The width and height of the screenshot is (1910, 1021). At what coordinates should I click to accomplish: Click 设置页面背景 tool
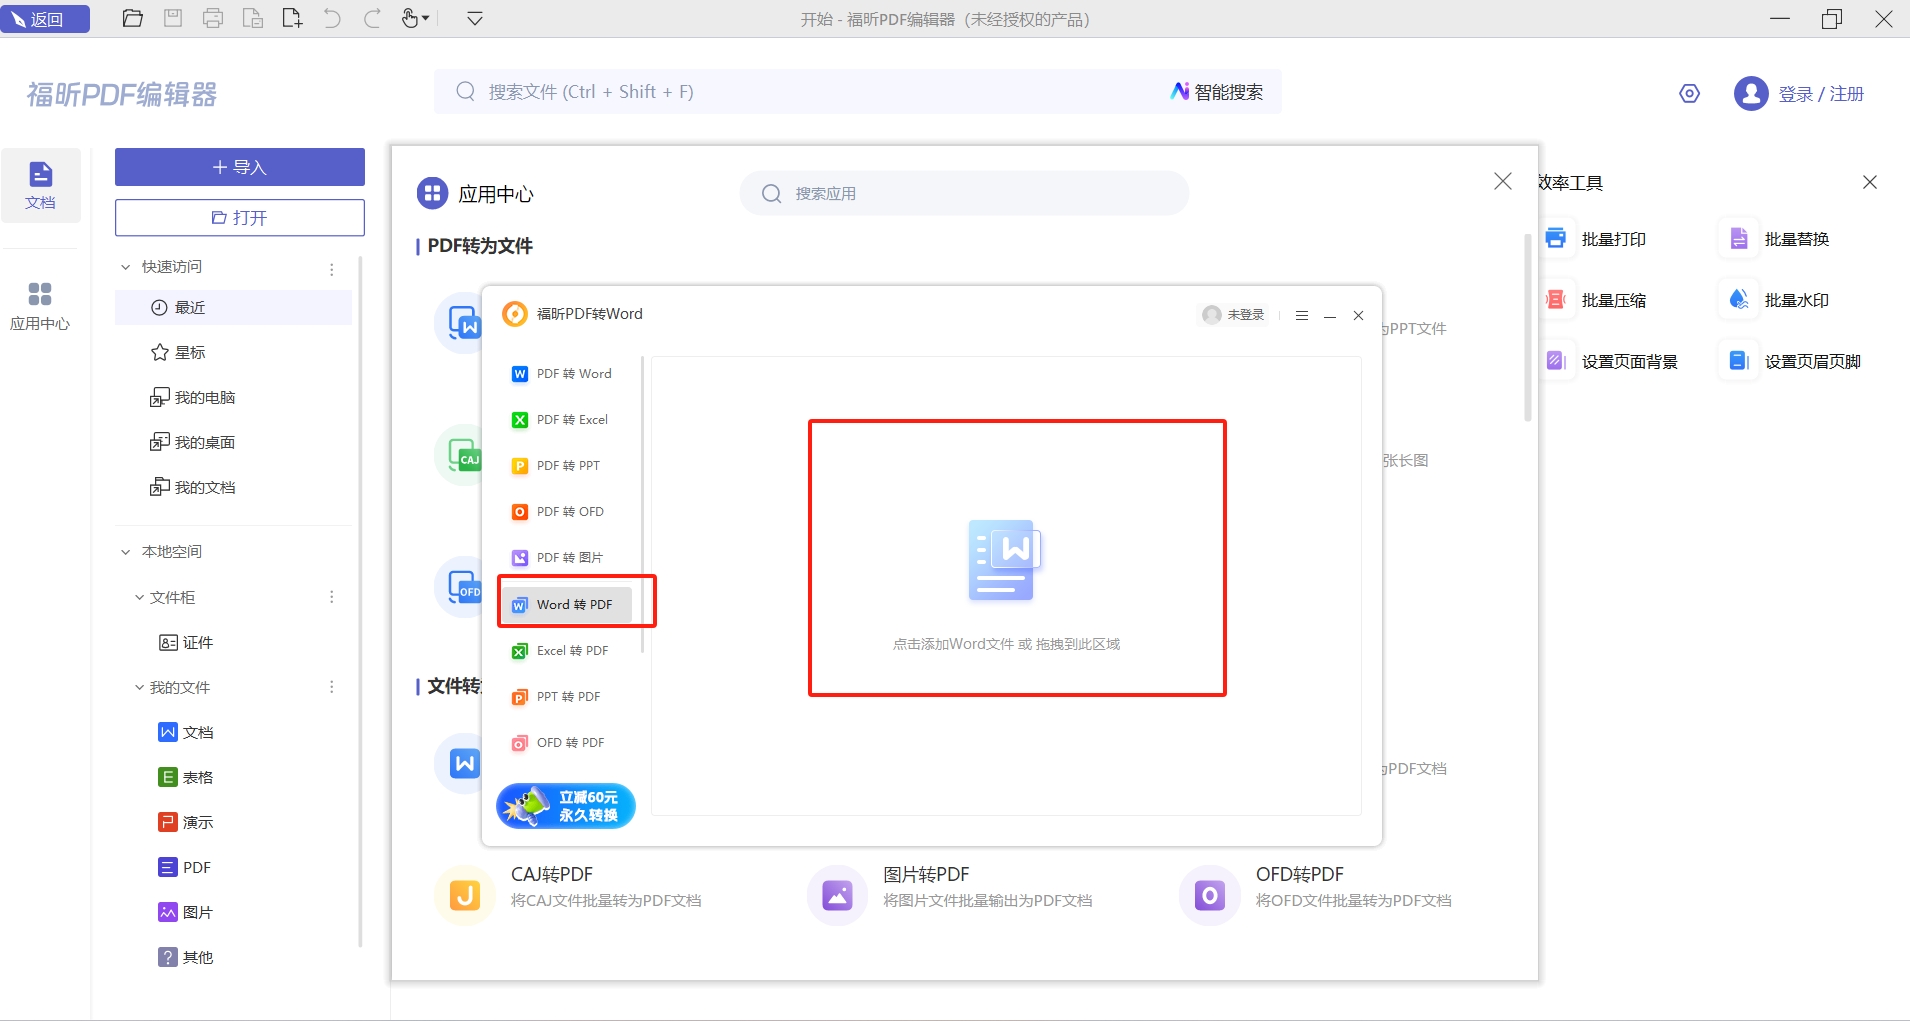click(1611, 361)
